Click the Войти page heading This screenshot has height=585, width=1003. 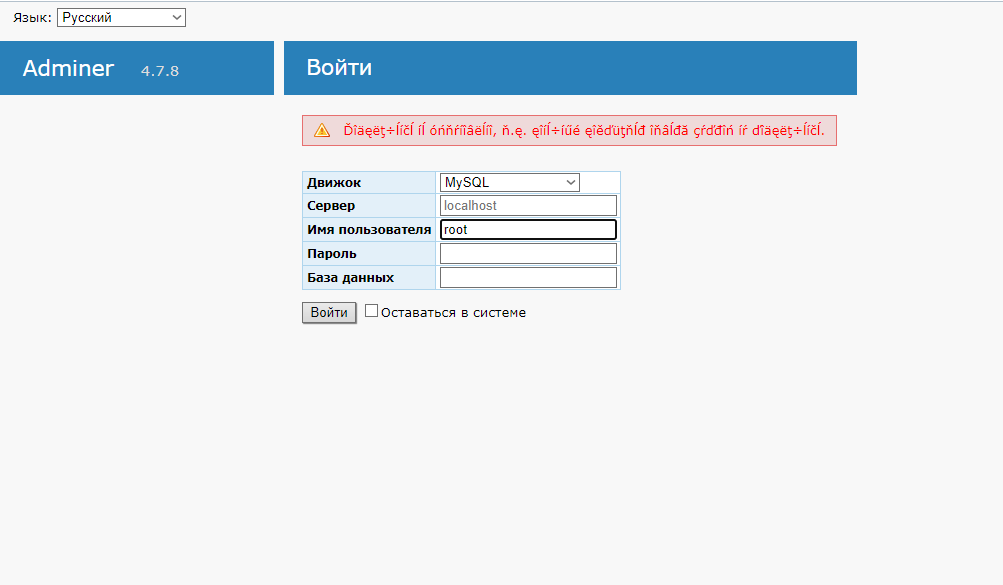pyautogui.click(x=339, y=68)
